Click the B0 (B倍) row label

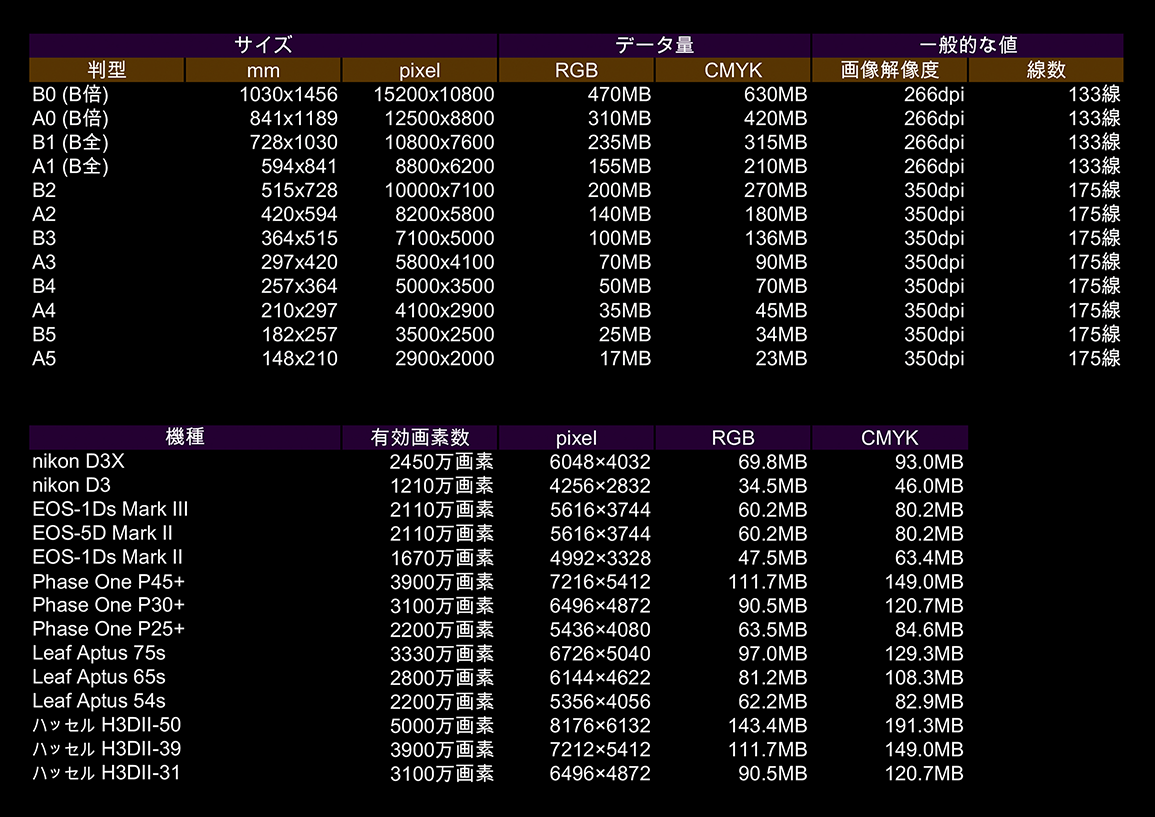71,94
